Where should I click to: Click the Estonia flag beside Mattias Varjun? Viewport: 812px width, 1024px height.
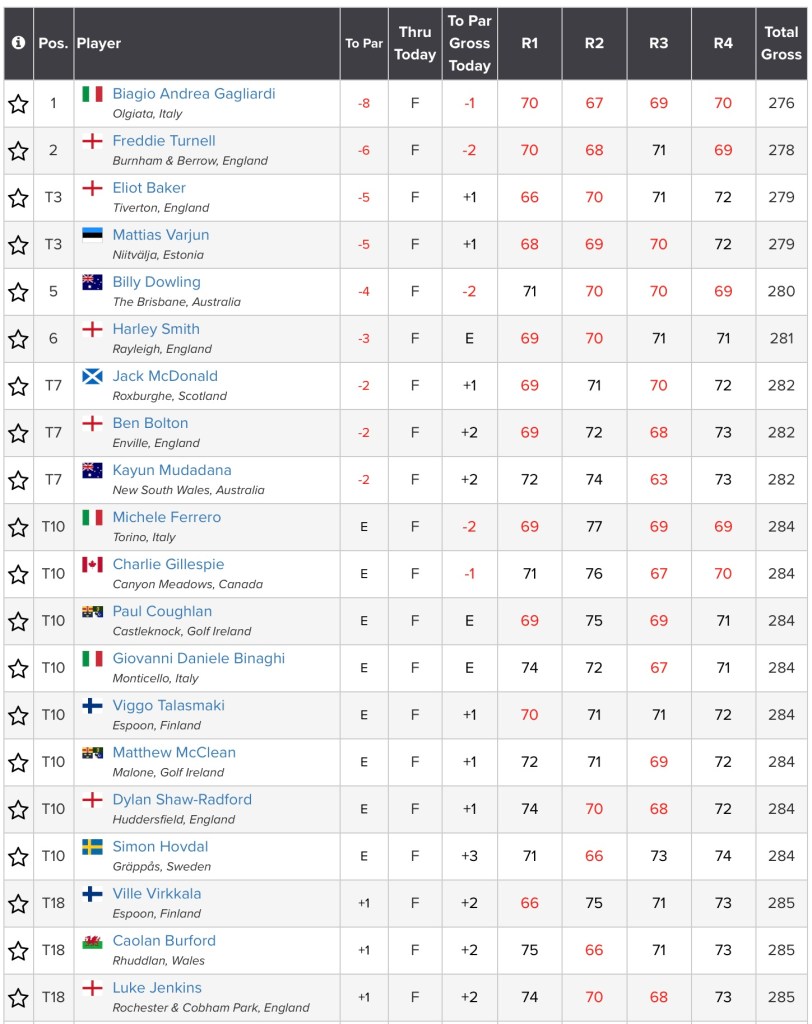pyautogui.click(x=92, y=235)
